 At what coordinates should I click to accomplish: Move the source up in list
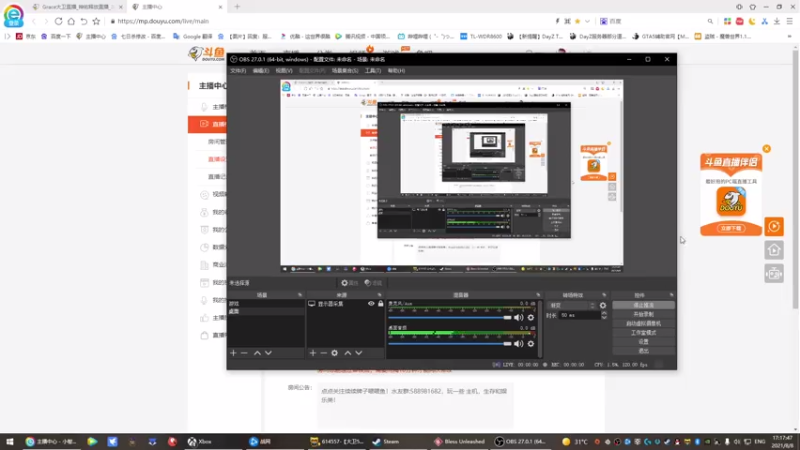tap(348, 353)
